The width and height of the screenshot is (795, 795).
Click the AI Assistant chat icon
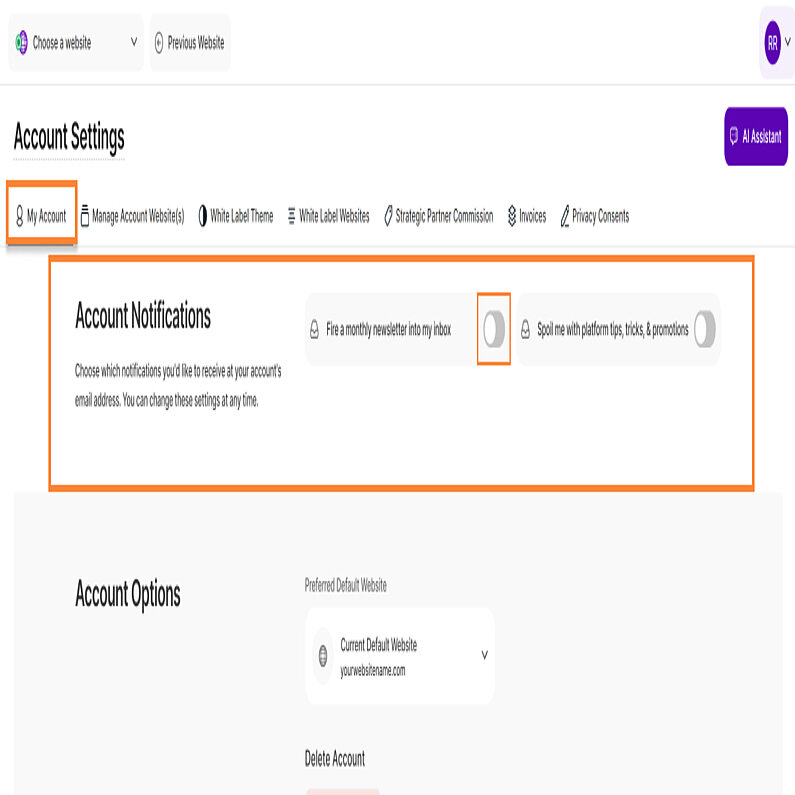pyautogui.click(x=733, y=137)
